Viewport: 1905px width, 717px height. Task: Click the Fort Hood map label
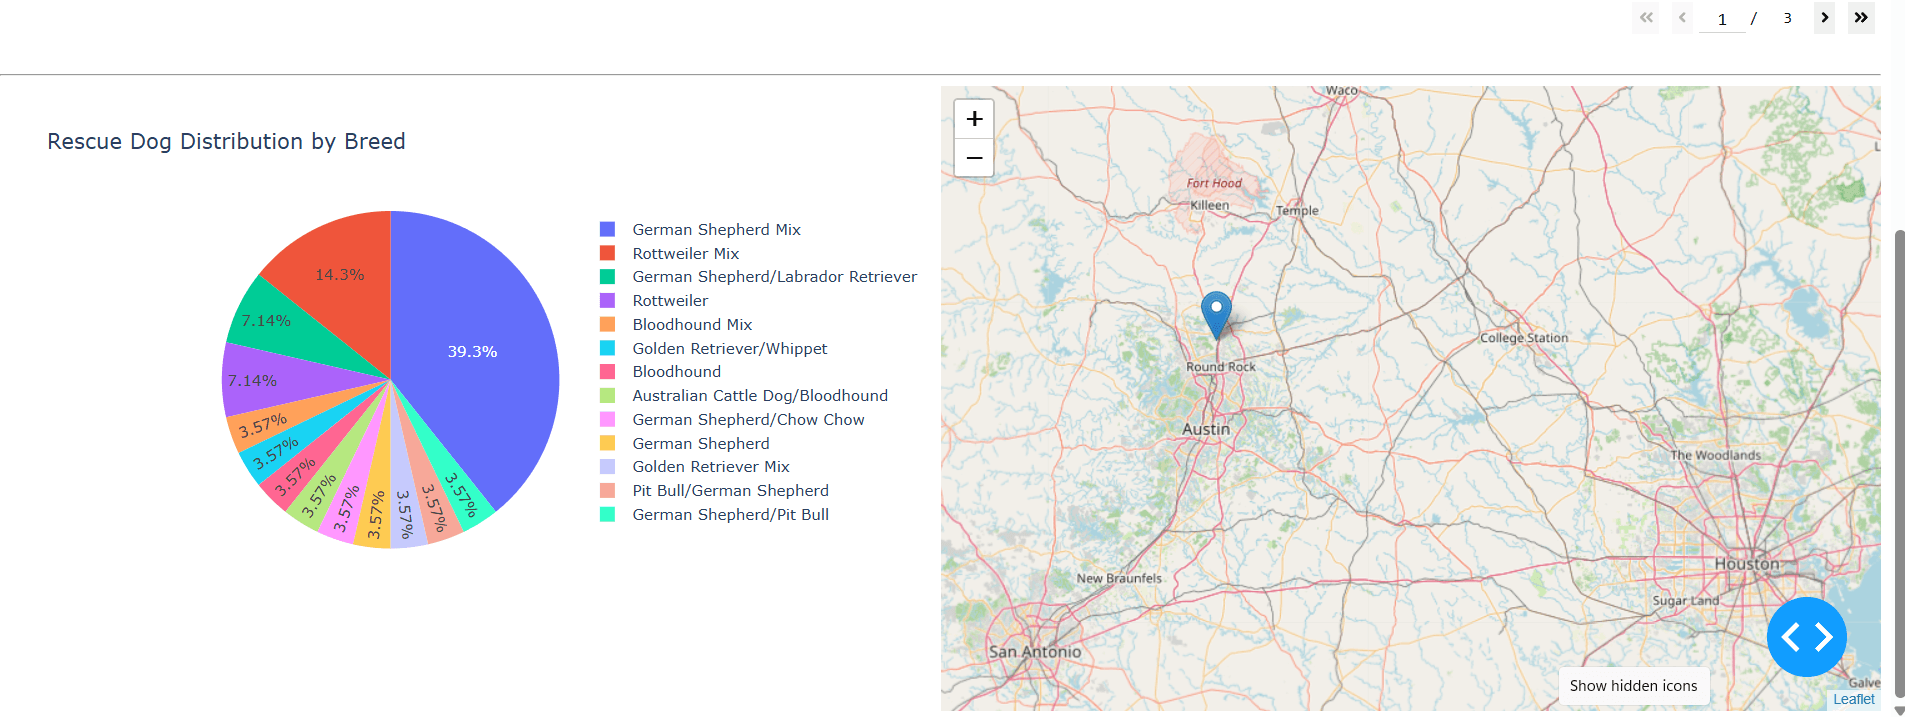1214,183
